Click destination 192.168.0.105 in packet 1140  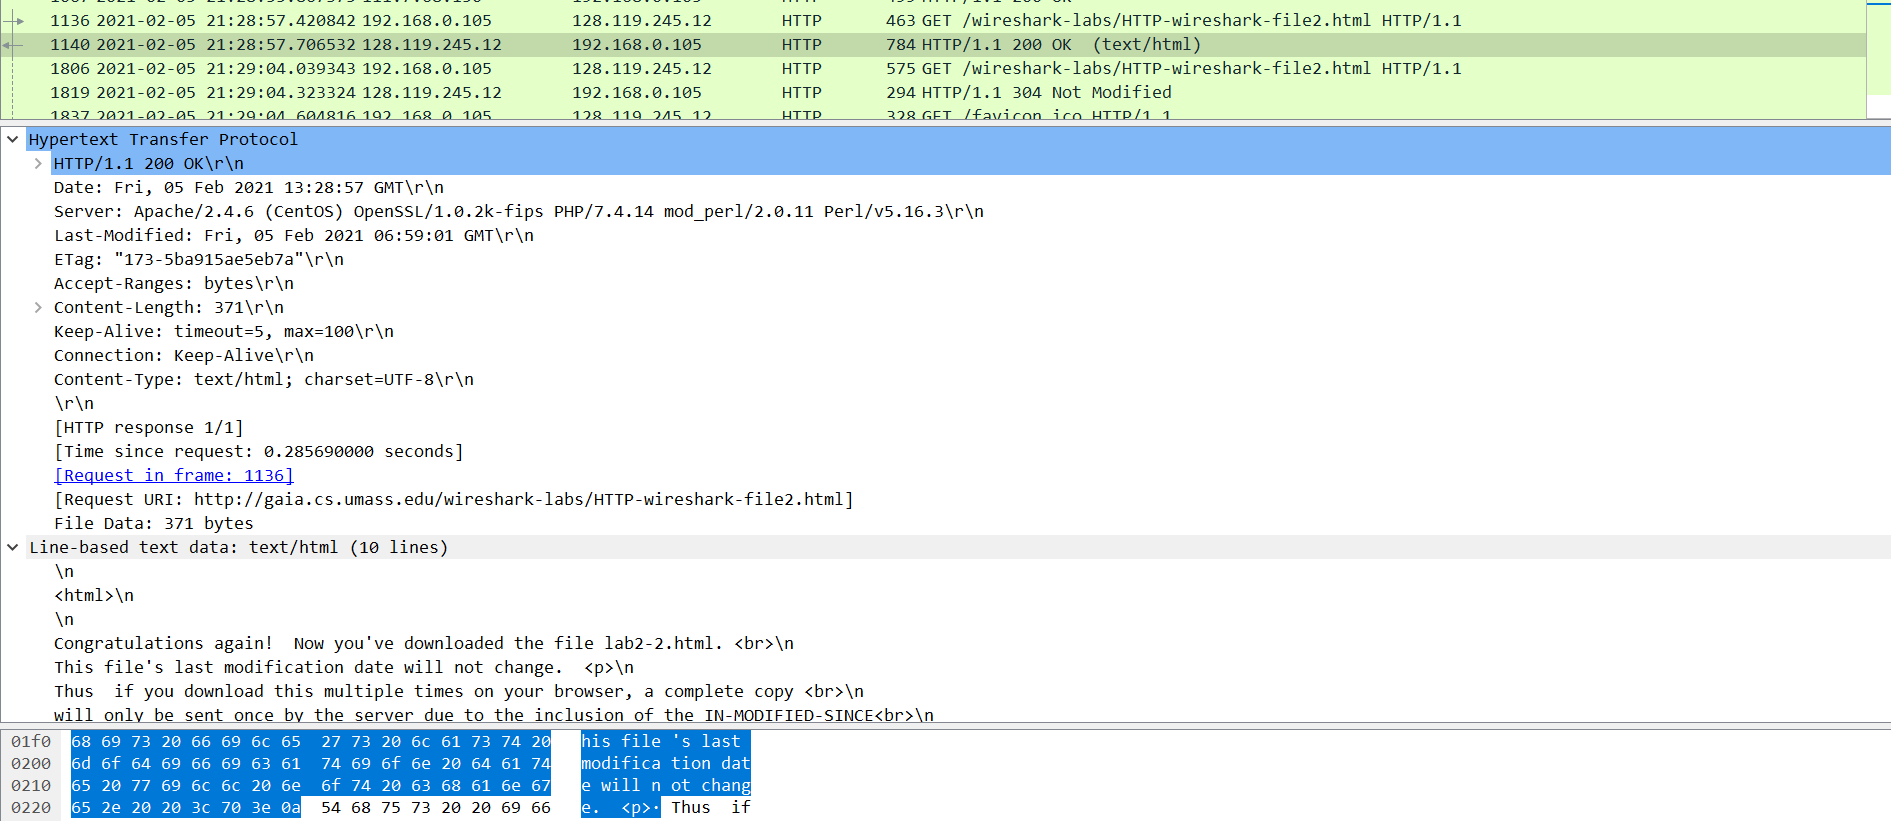(637, 44)
